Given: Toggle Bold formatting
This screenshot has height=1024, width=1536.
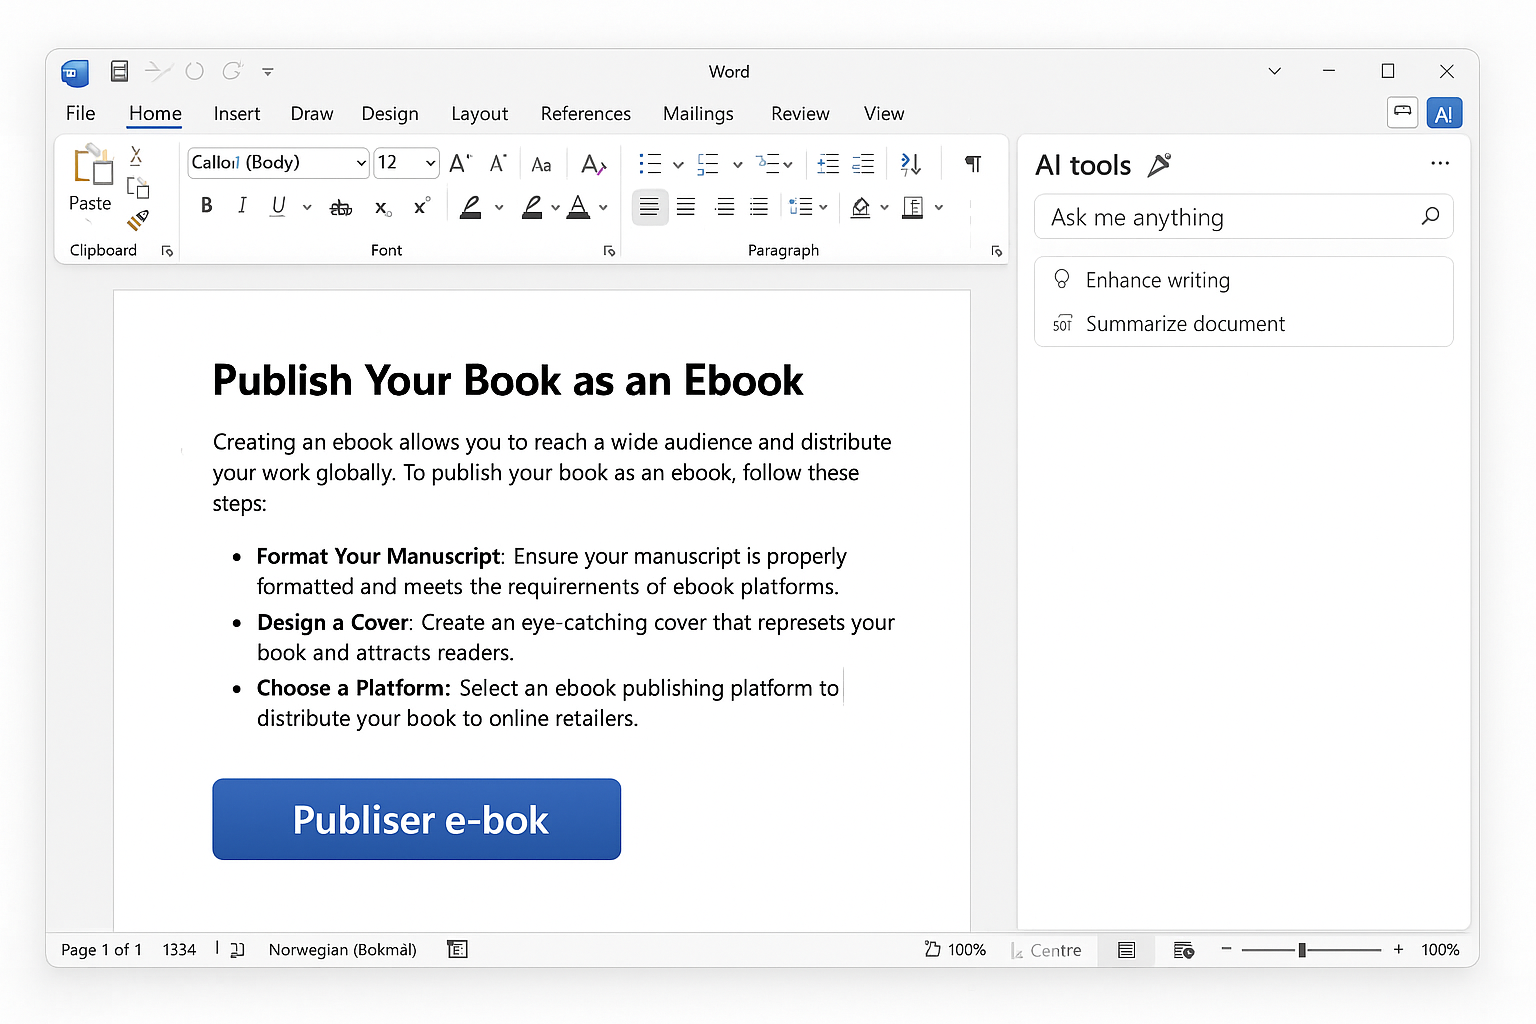Looking at the screenshot, I should coord(207,206).
